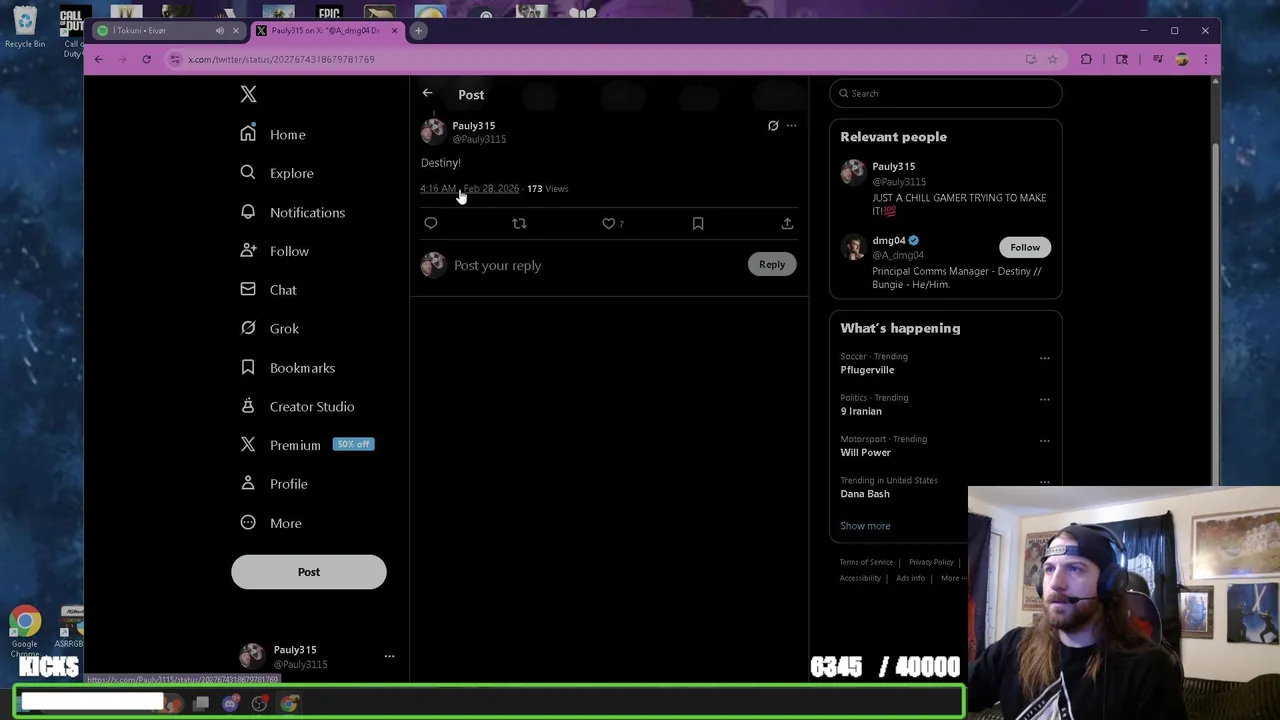Image resolution: width=1280 pixels, height=720 pixels.
Task: Follow dmg04 with the Follow button
Action: [x=1025, y=247]
